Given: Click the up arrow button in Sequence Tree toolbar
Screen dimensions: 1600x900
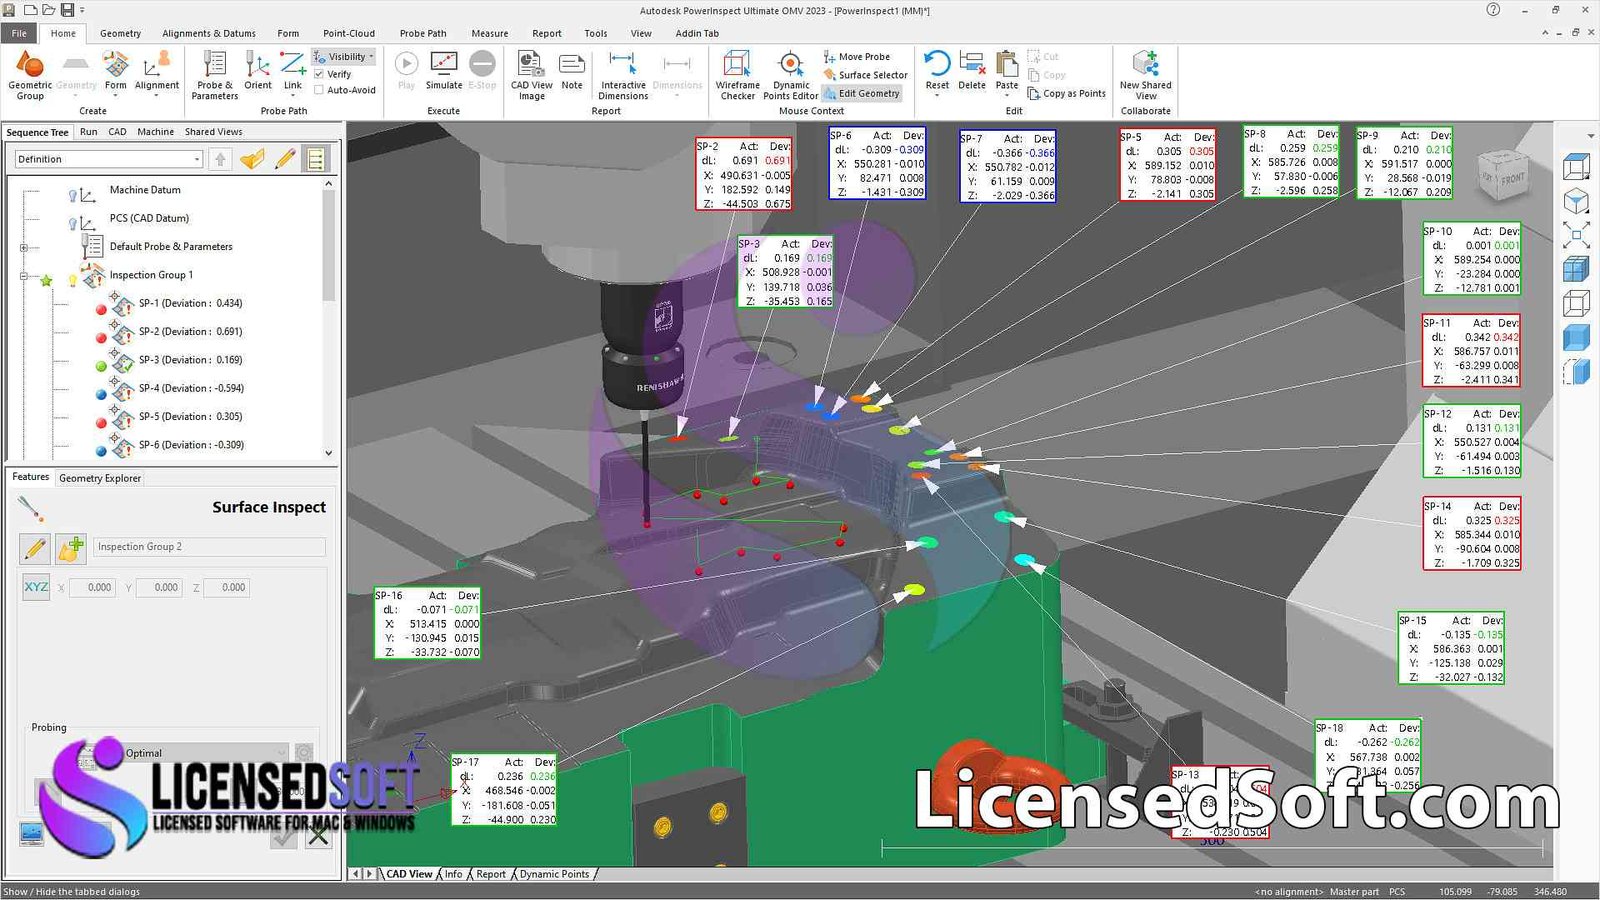Looking at the screenshot, I should click(221, 159).
